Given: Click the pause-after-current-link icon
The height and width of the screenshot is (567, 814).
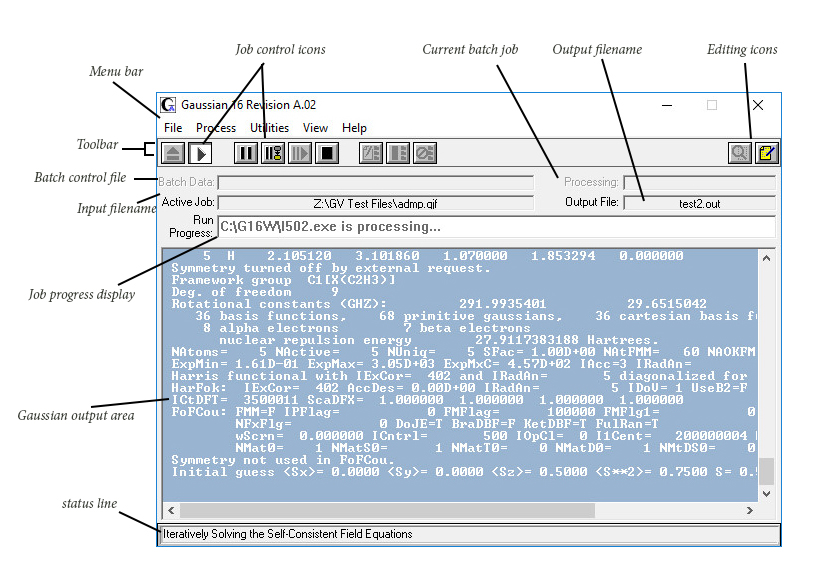Looking at the screenshot, I should (272, 153).
